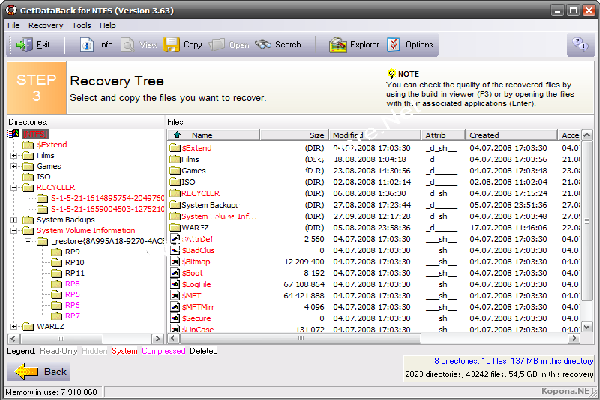Expand the Films folder in the tree
Image resolution: width=600 pixels, height=400 pixels.
(x=14, y=155)
